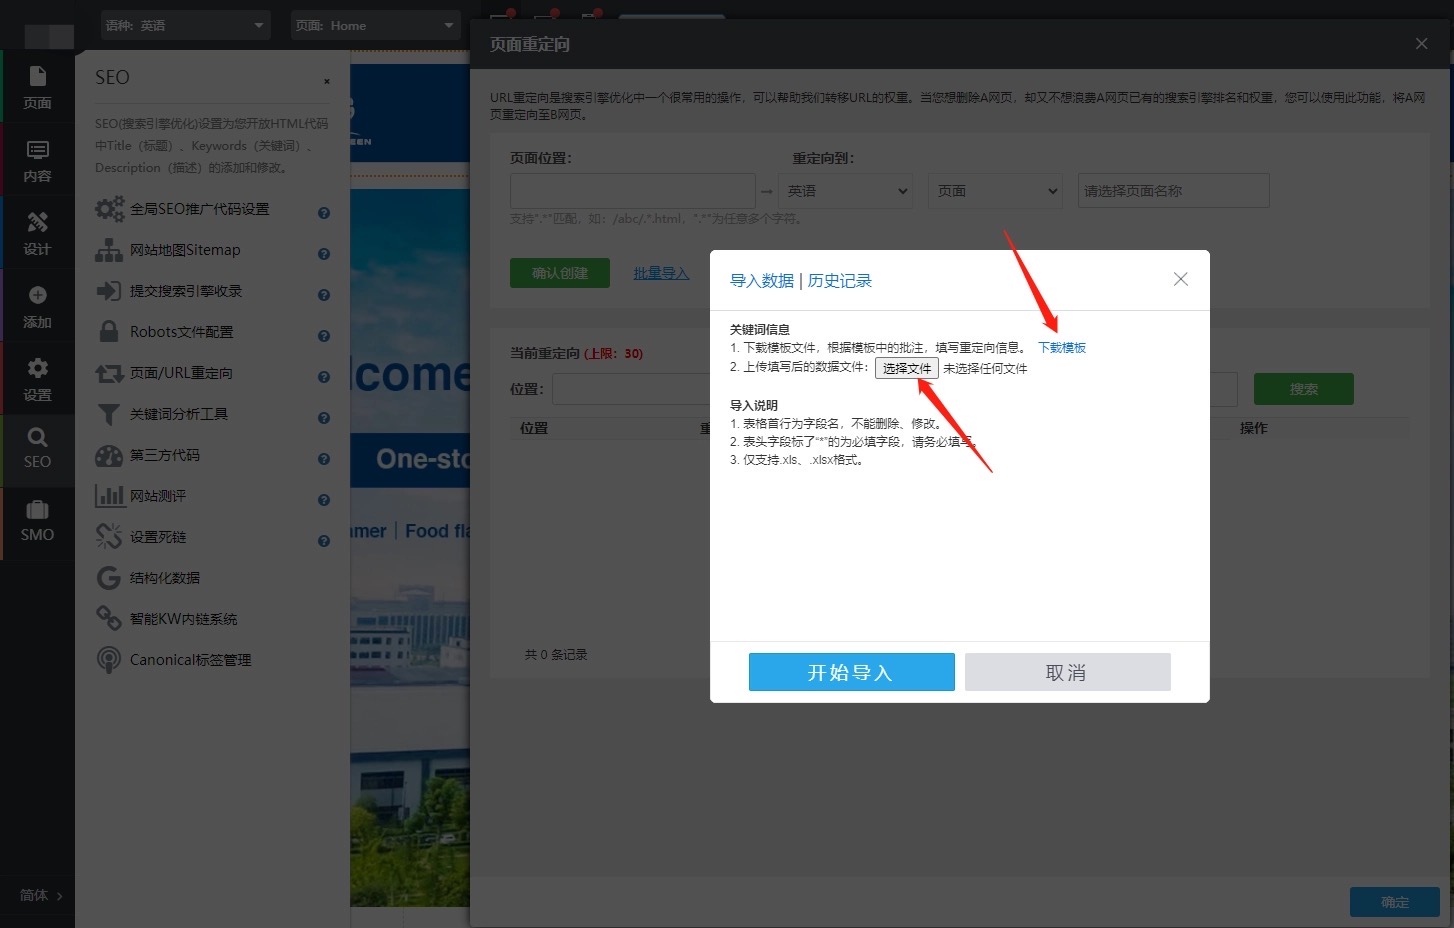The width and height of the screenshot is (1454, 928).
Task: Switch to 历史记录 tab in dialog
Action: 839,281
